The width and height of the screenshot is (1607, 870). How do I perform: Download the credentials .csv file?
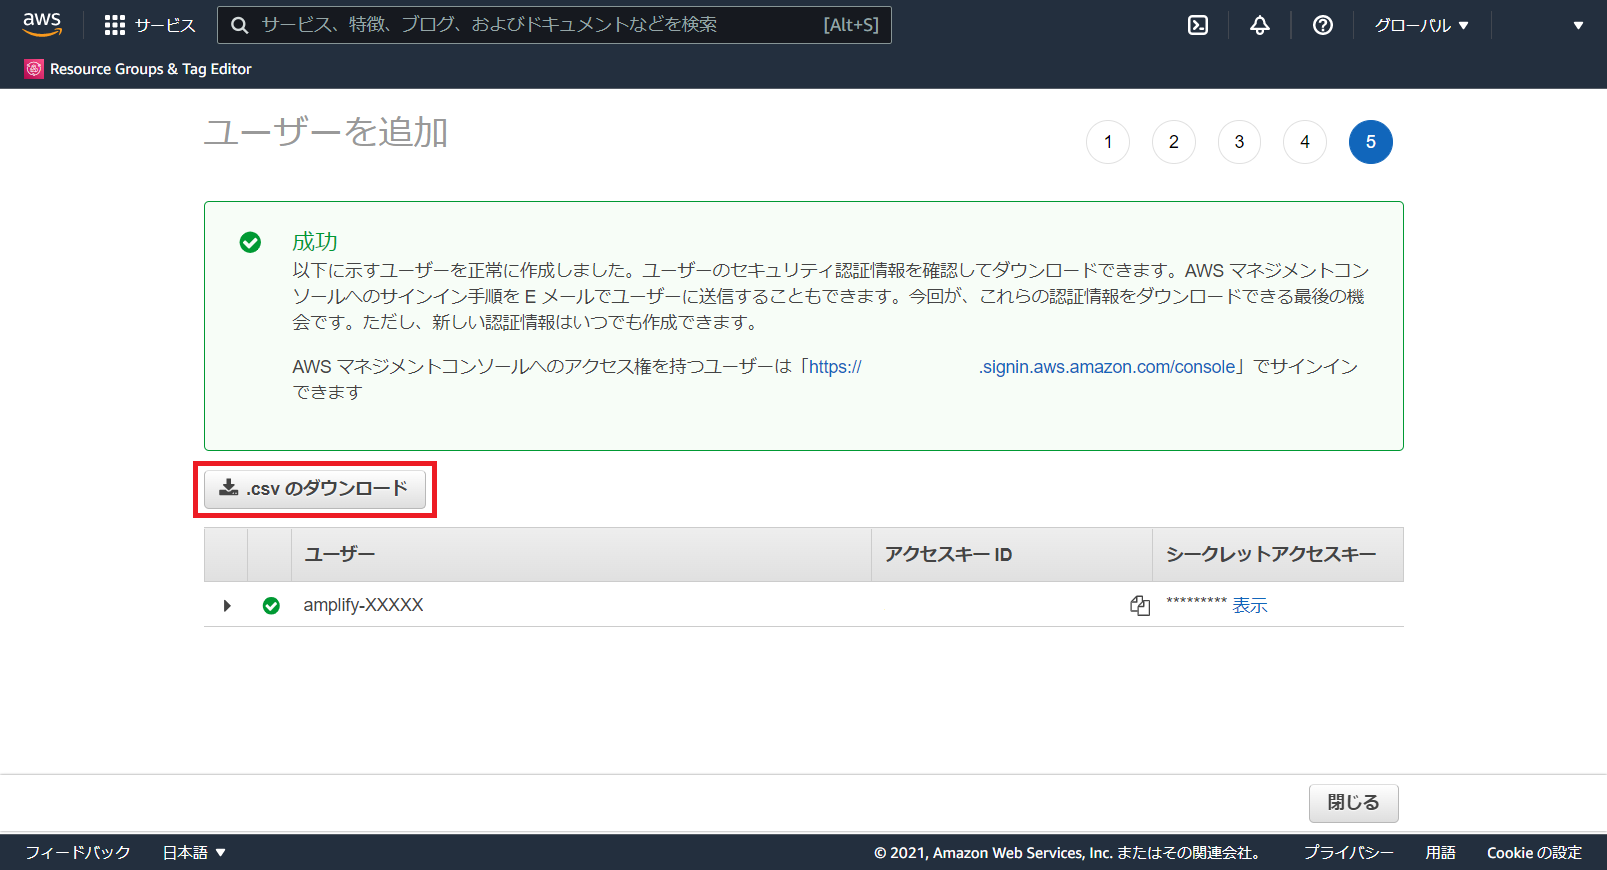(314, 488)
